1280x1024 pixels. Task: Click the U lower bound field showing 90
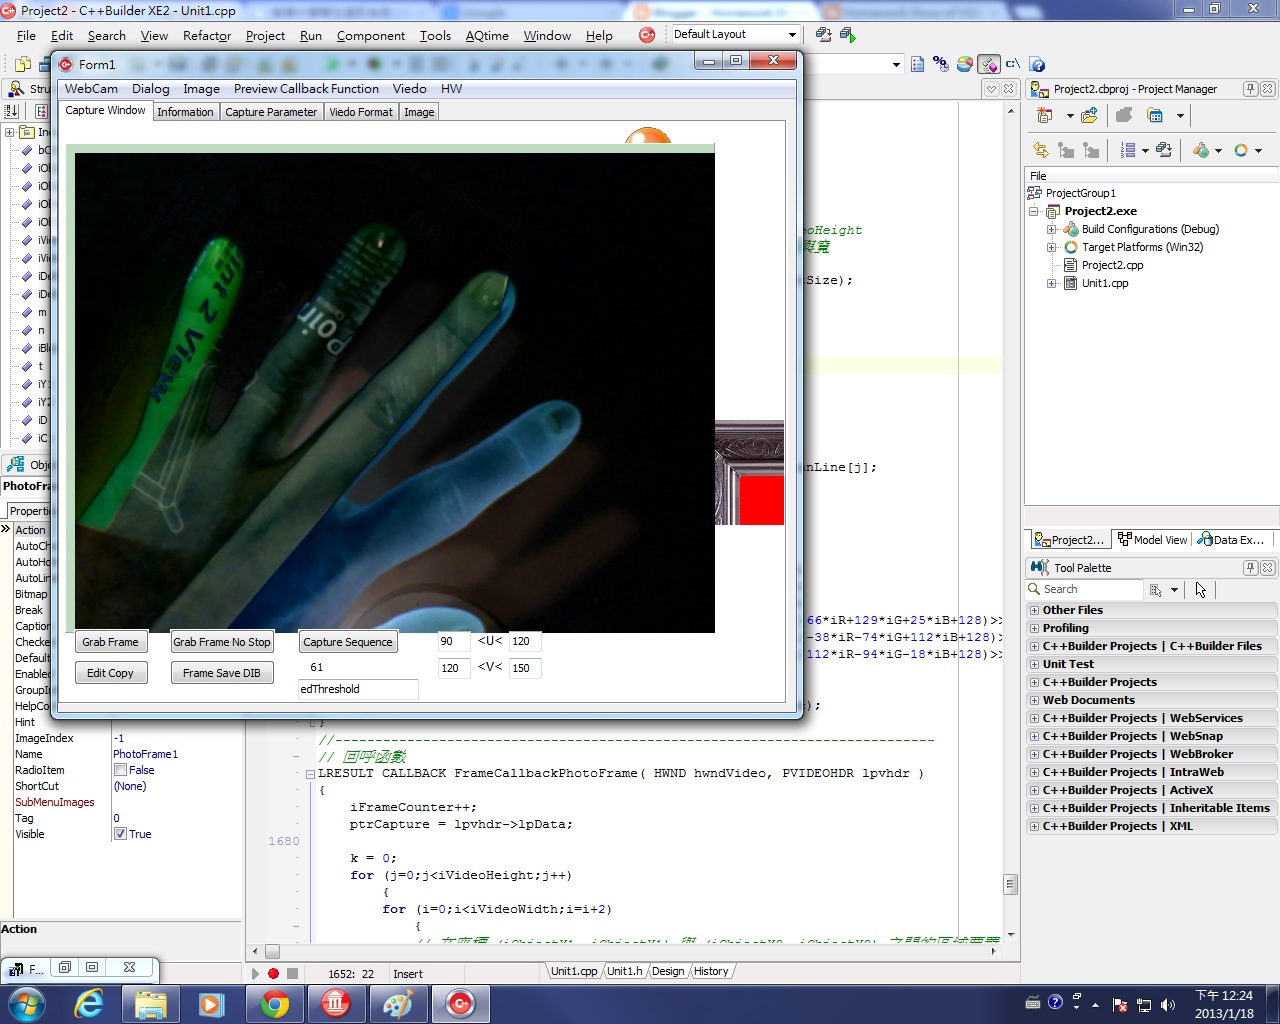tap(454, 641)
